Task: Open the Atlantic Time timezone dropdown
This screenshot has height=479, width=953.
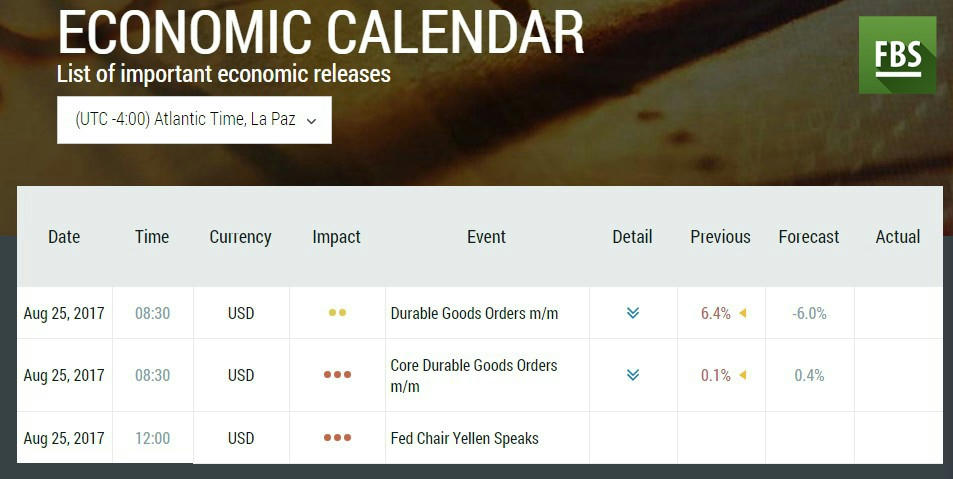Action: [194, 120]
